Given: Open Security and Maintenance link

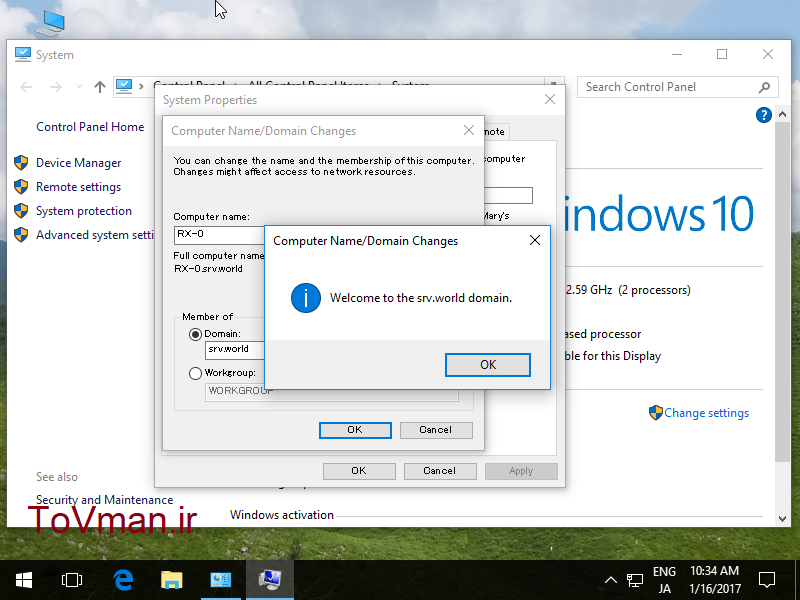Looking at the screenshot, I should coord(104,499).
